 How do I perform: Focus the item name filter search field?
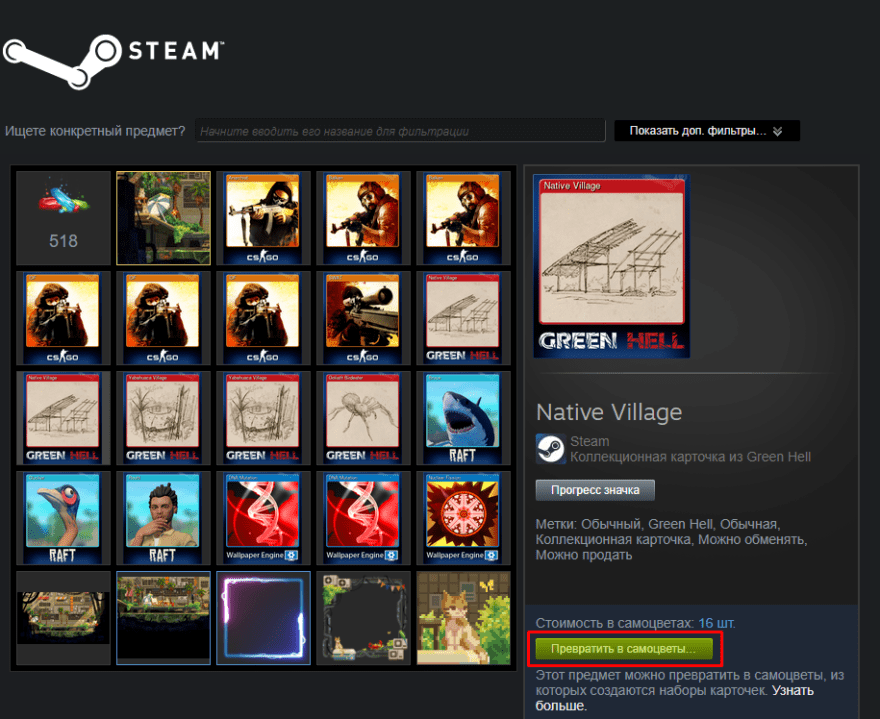[400, 131]
